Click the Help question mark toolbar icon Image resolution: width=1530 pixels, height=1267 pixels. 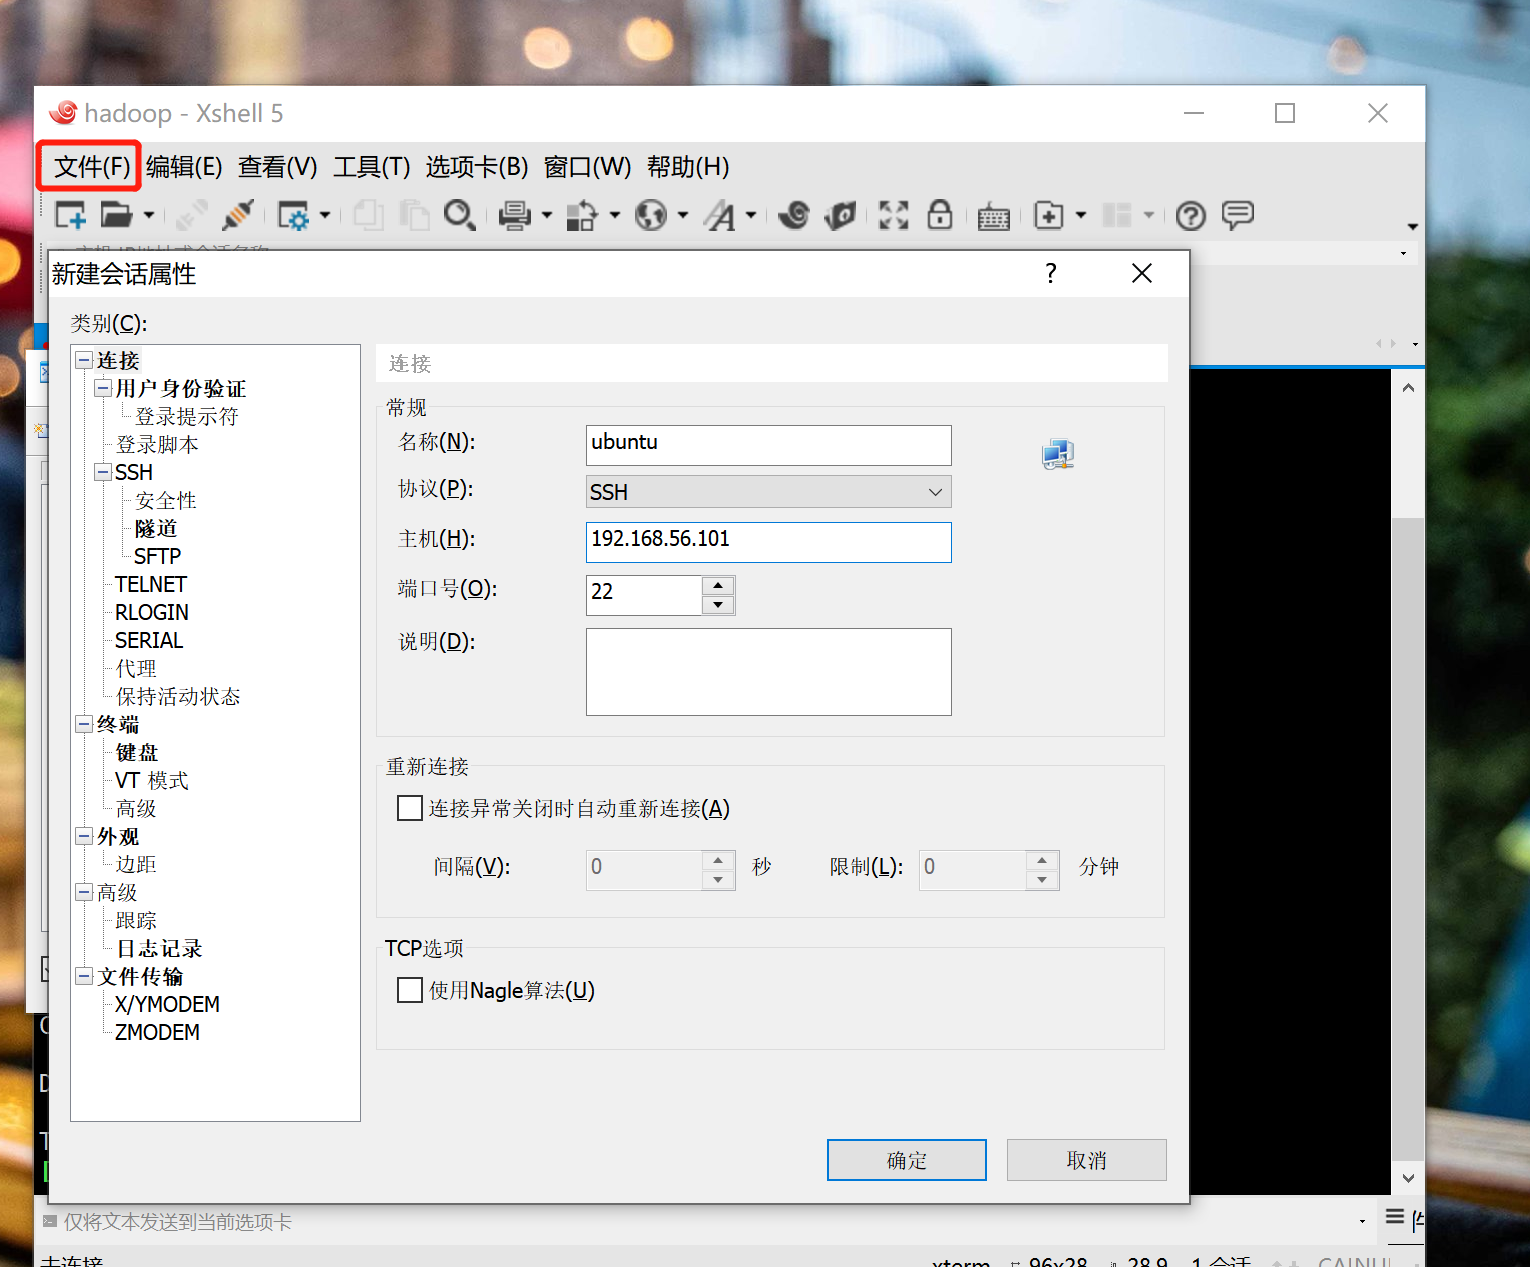point(1191,215)
